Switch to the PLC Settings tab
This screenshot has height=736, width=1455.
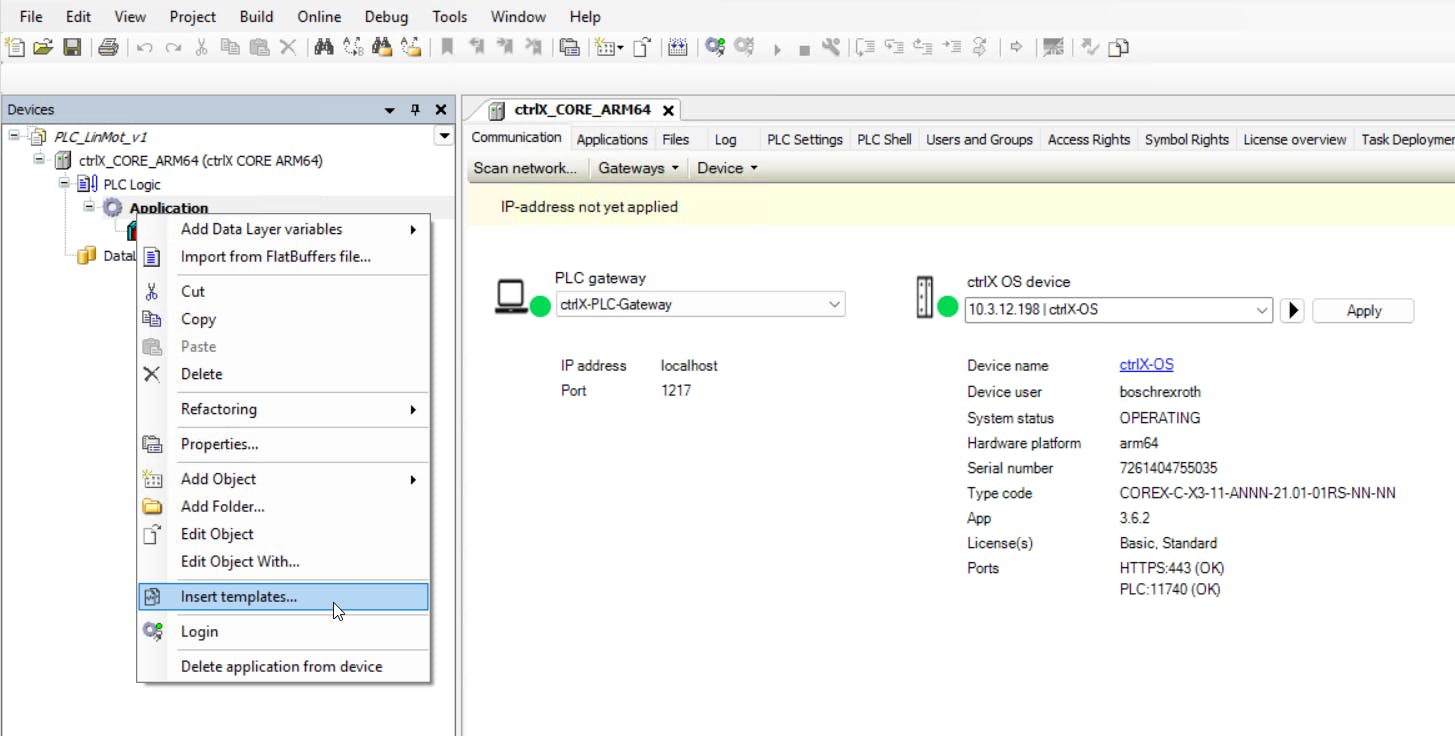[x=804, y=139]
